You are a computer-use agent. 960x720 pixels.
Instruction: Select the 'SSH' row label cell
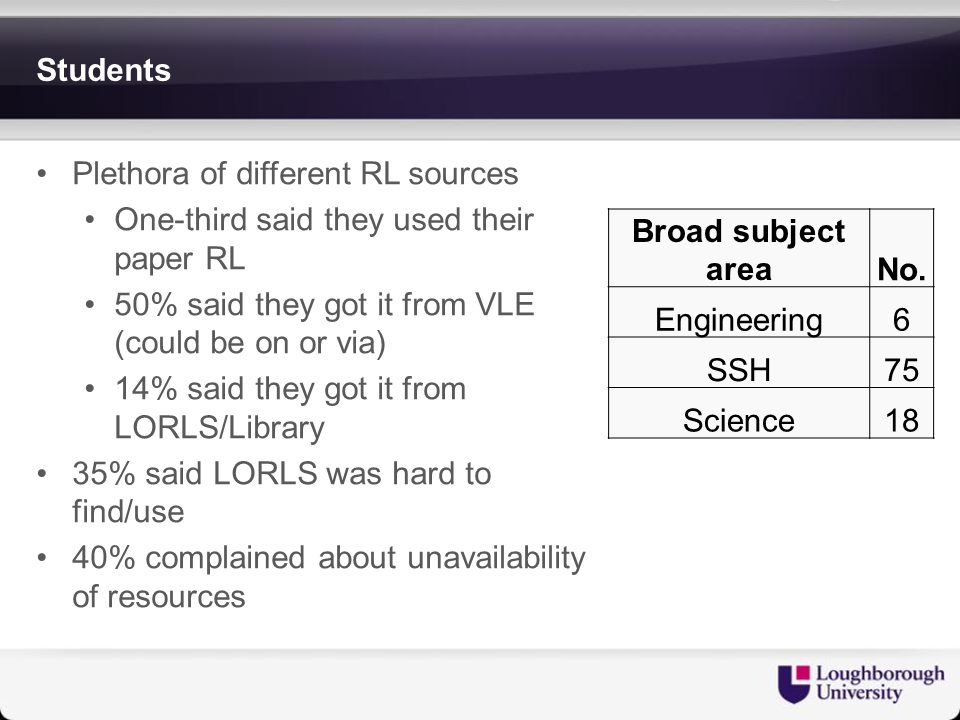click(738, 370)
